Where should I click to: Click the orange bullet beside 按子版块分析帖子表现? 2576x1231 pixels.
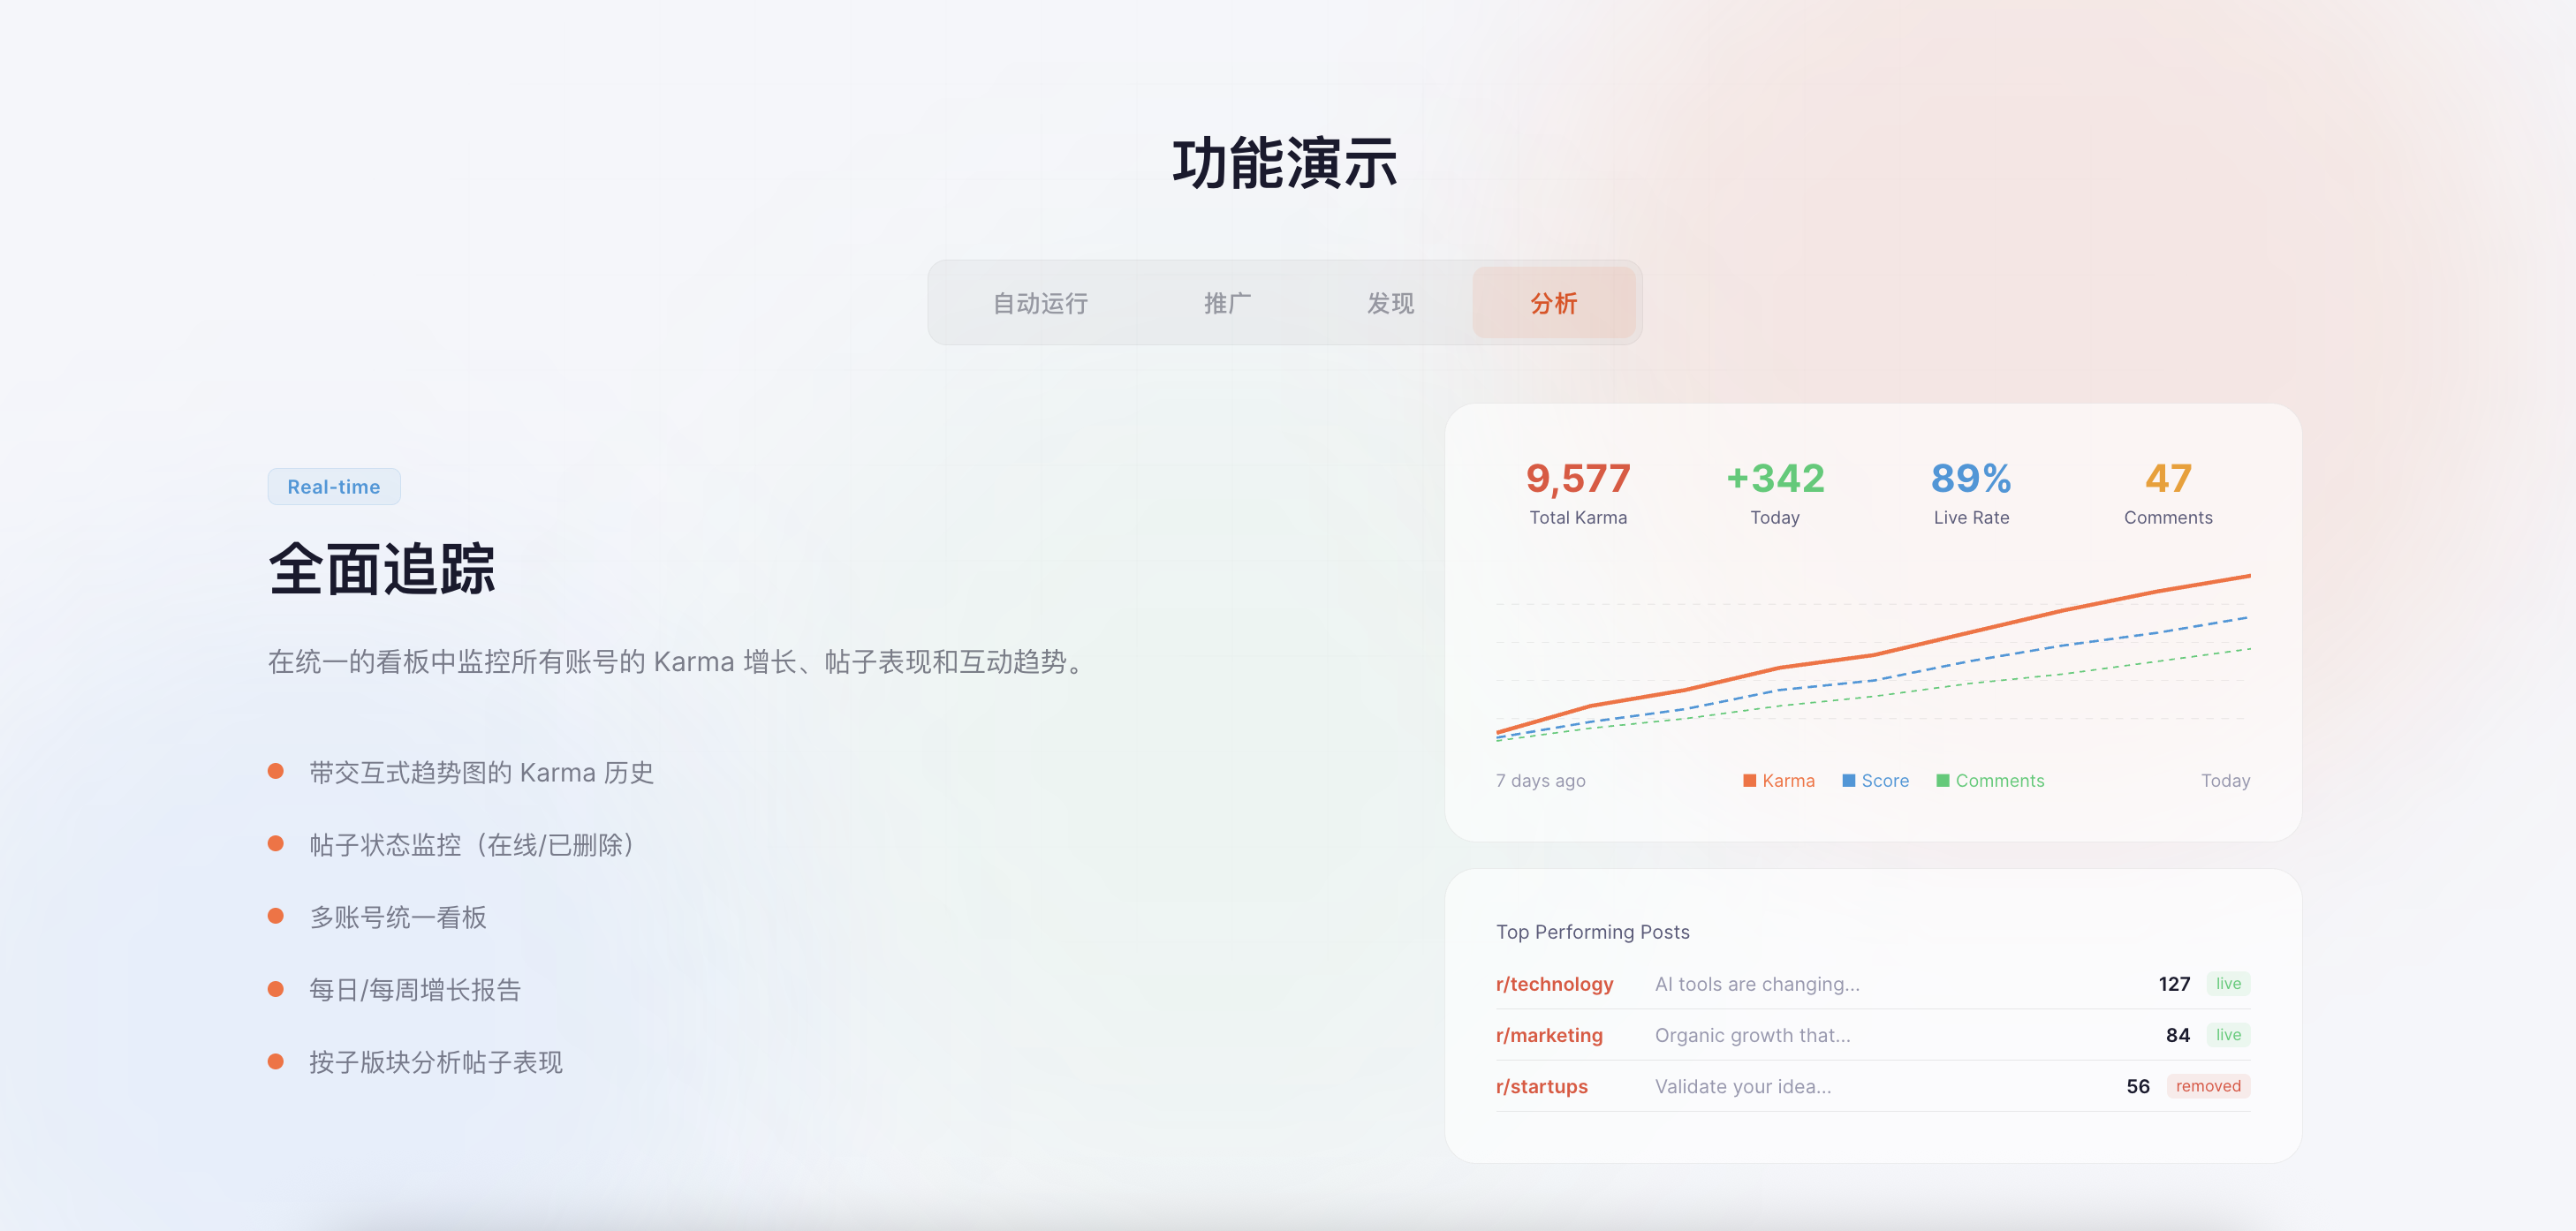[x=277, y=1062]
